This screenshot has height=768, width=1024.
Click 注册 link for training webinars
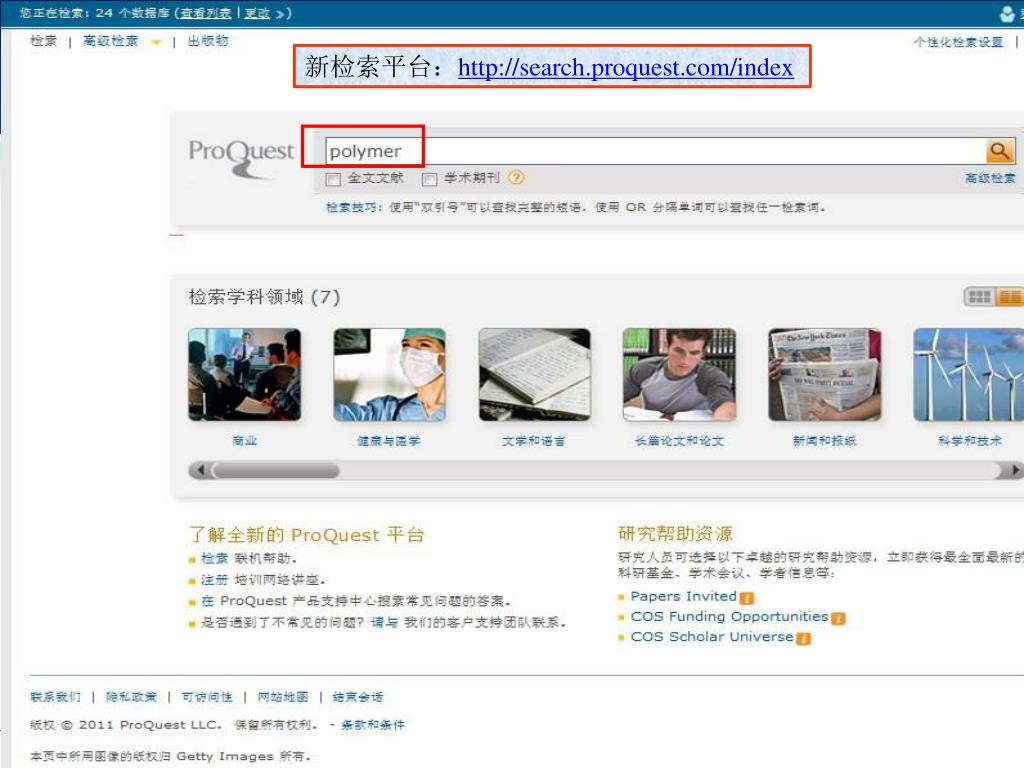click(215, 580)
